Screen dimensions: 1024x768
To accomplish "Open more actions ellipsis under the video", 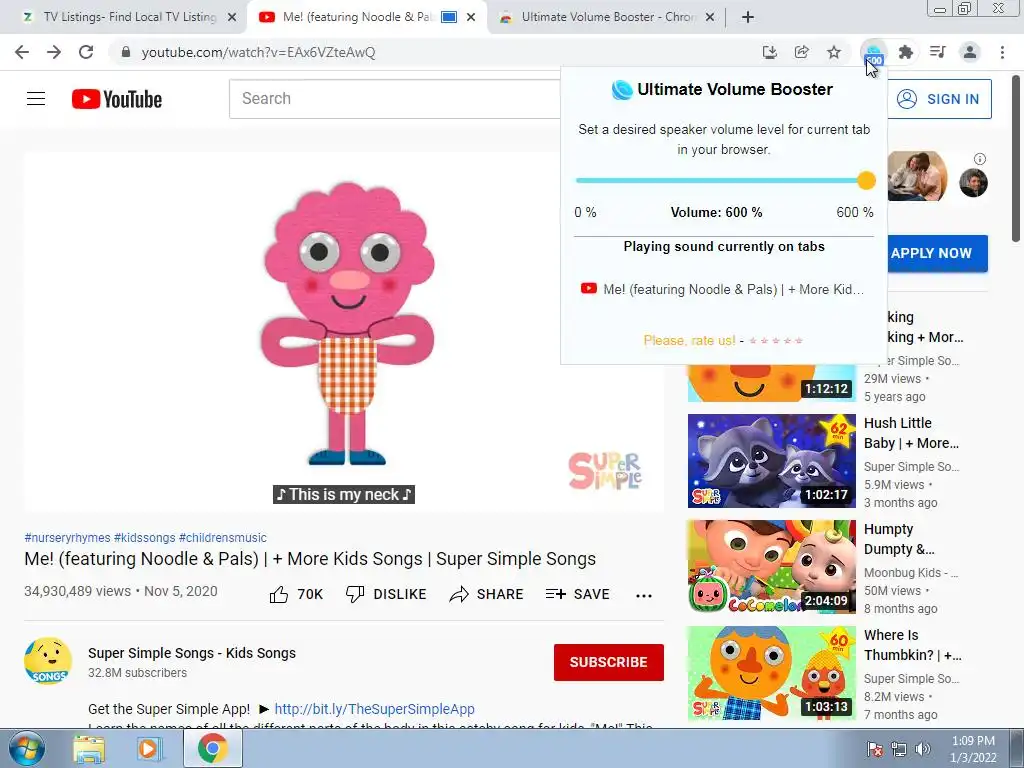I will (x=644, y=595).
